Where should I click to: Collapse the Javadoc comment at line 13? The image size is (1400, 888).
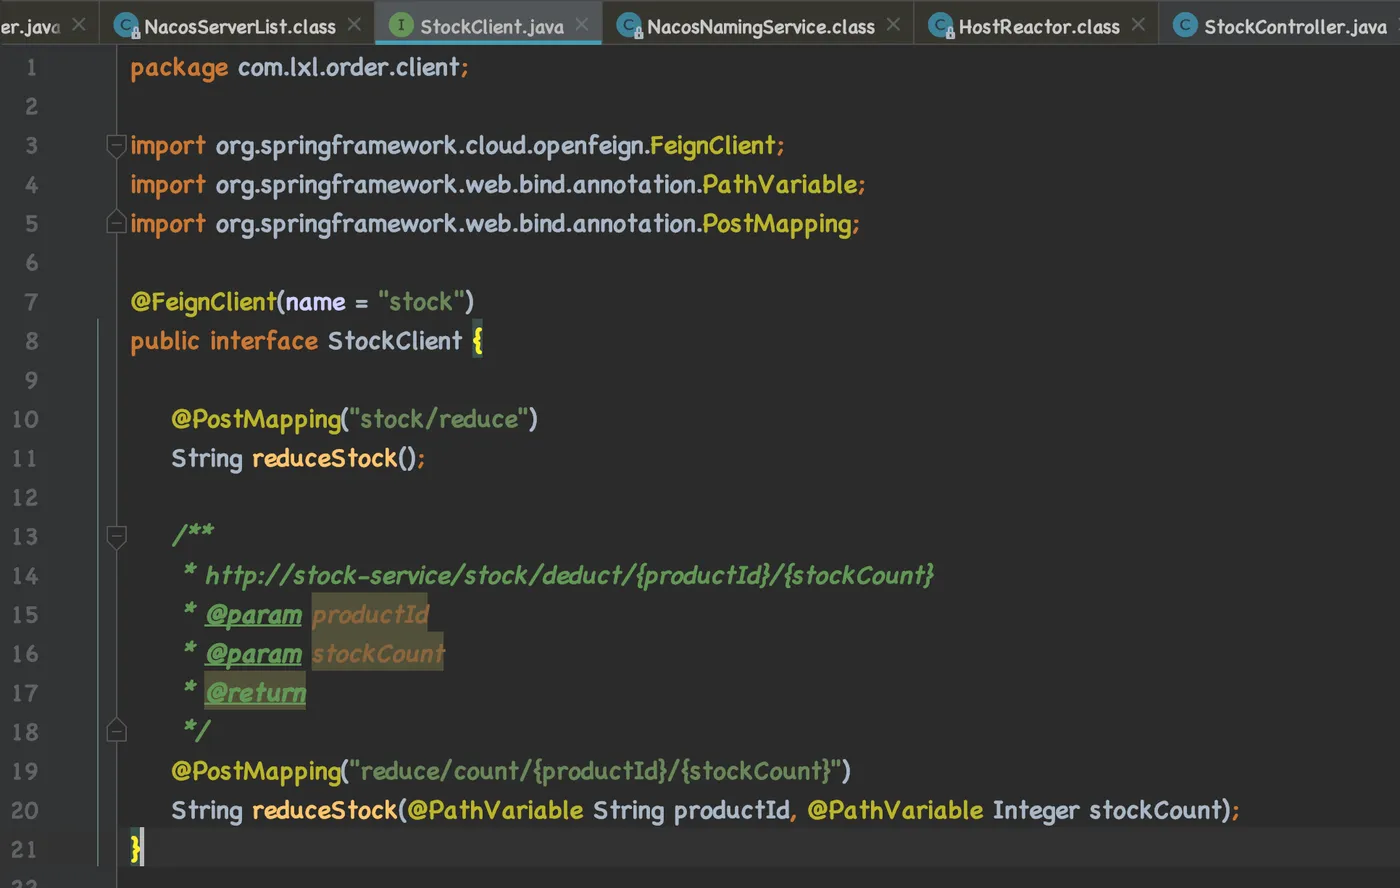116,537
